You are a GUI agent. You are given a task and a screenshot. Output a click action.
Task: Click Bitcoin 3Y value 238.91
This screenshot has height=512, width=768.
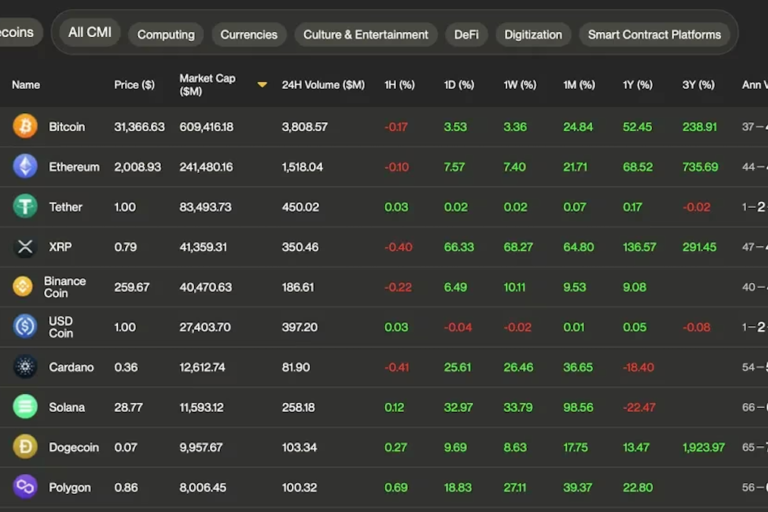click(x=699, y=127)
